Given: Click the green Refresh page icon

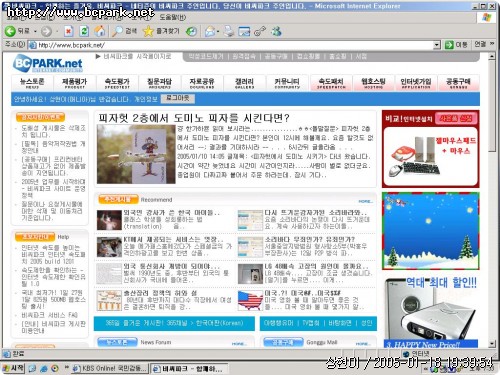Looking at the screenshot, I should coord(84,31).
